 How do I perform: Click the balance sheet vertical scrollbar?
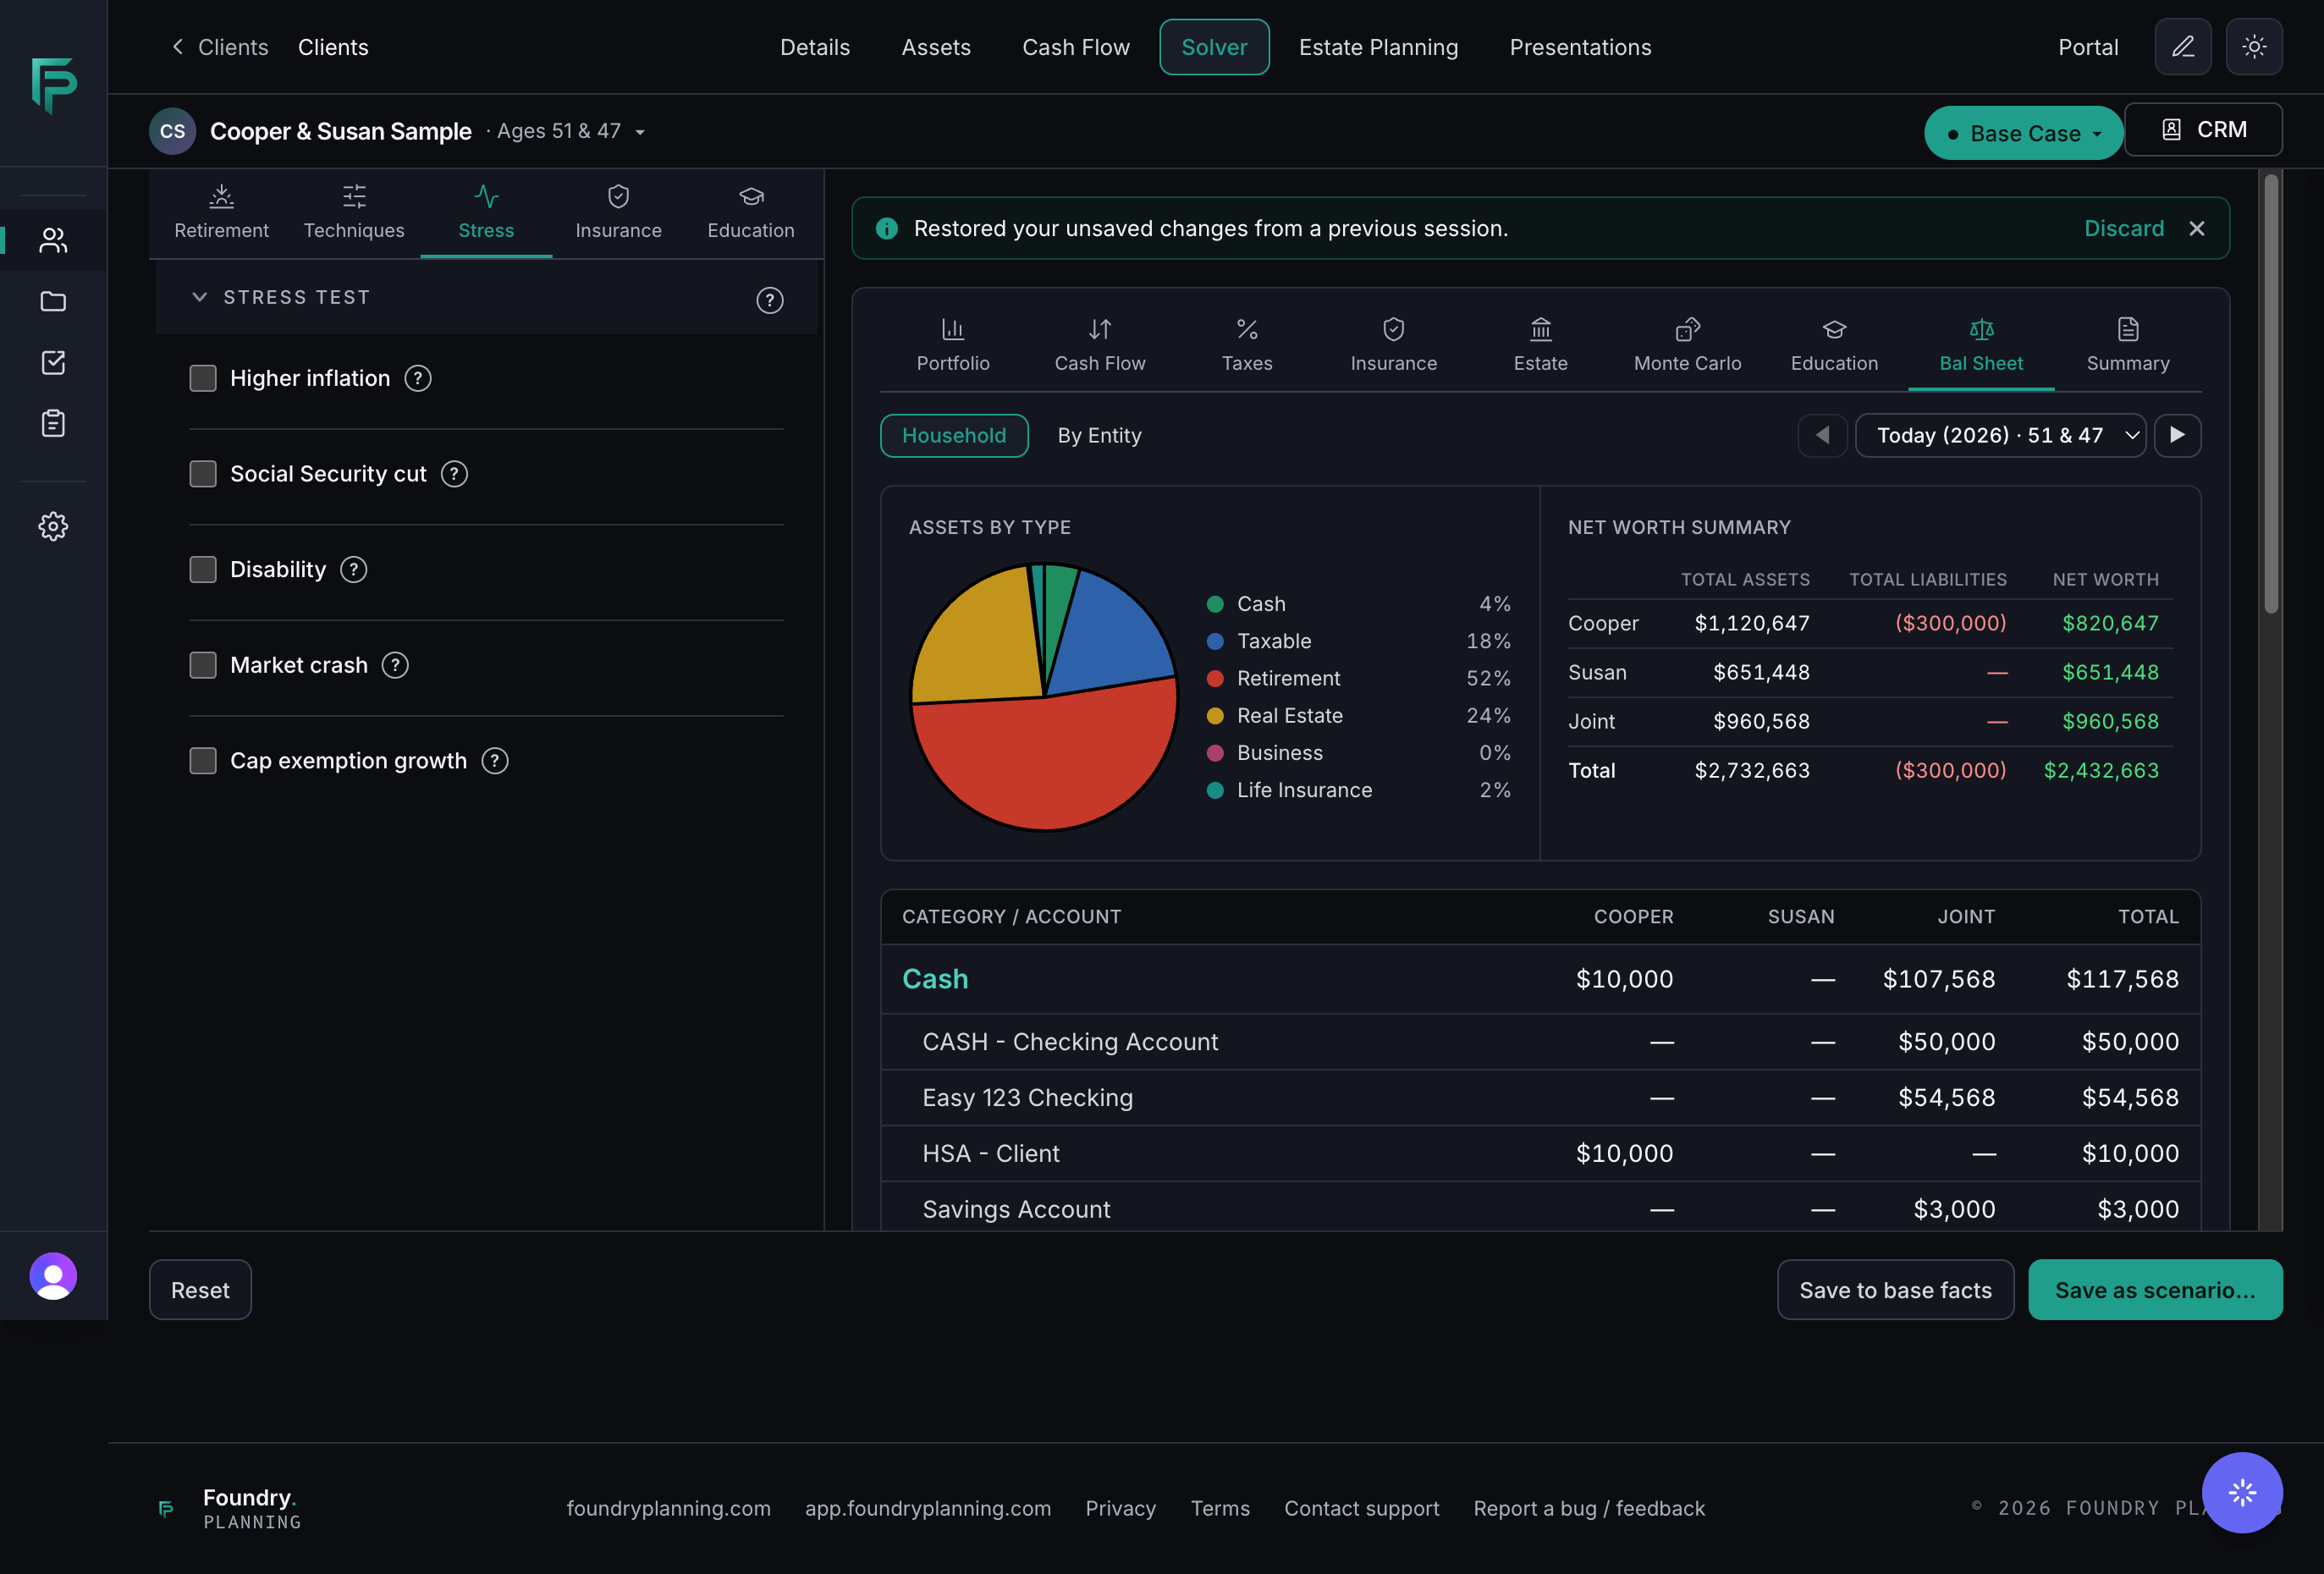(x=2270, y=393)
